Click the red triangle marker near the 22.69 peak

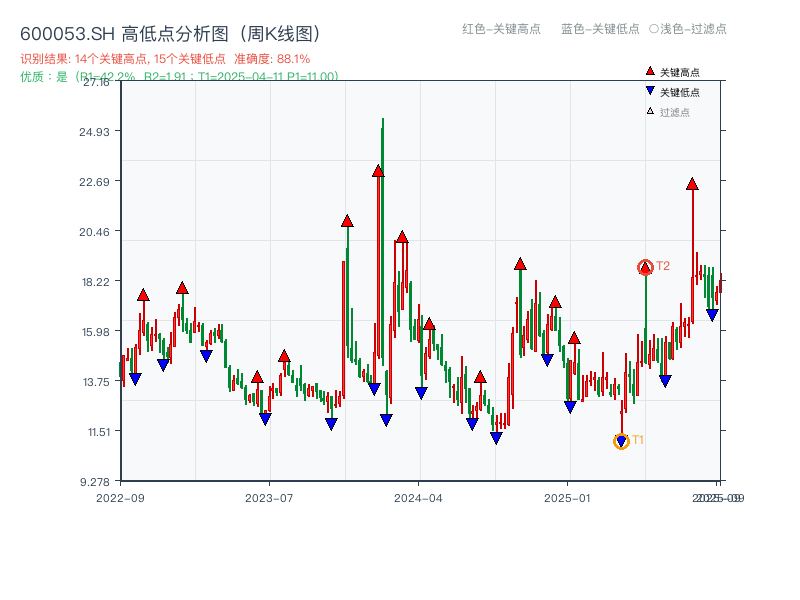click(x=692, y=185)
